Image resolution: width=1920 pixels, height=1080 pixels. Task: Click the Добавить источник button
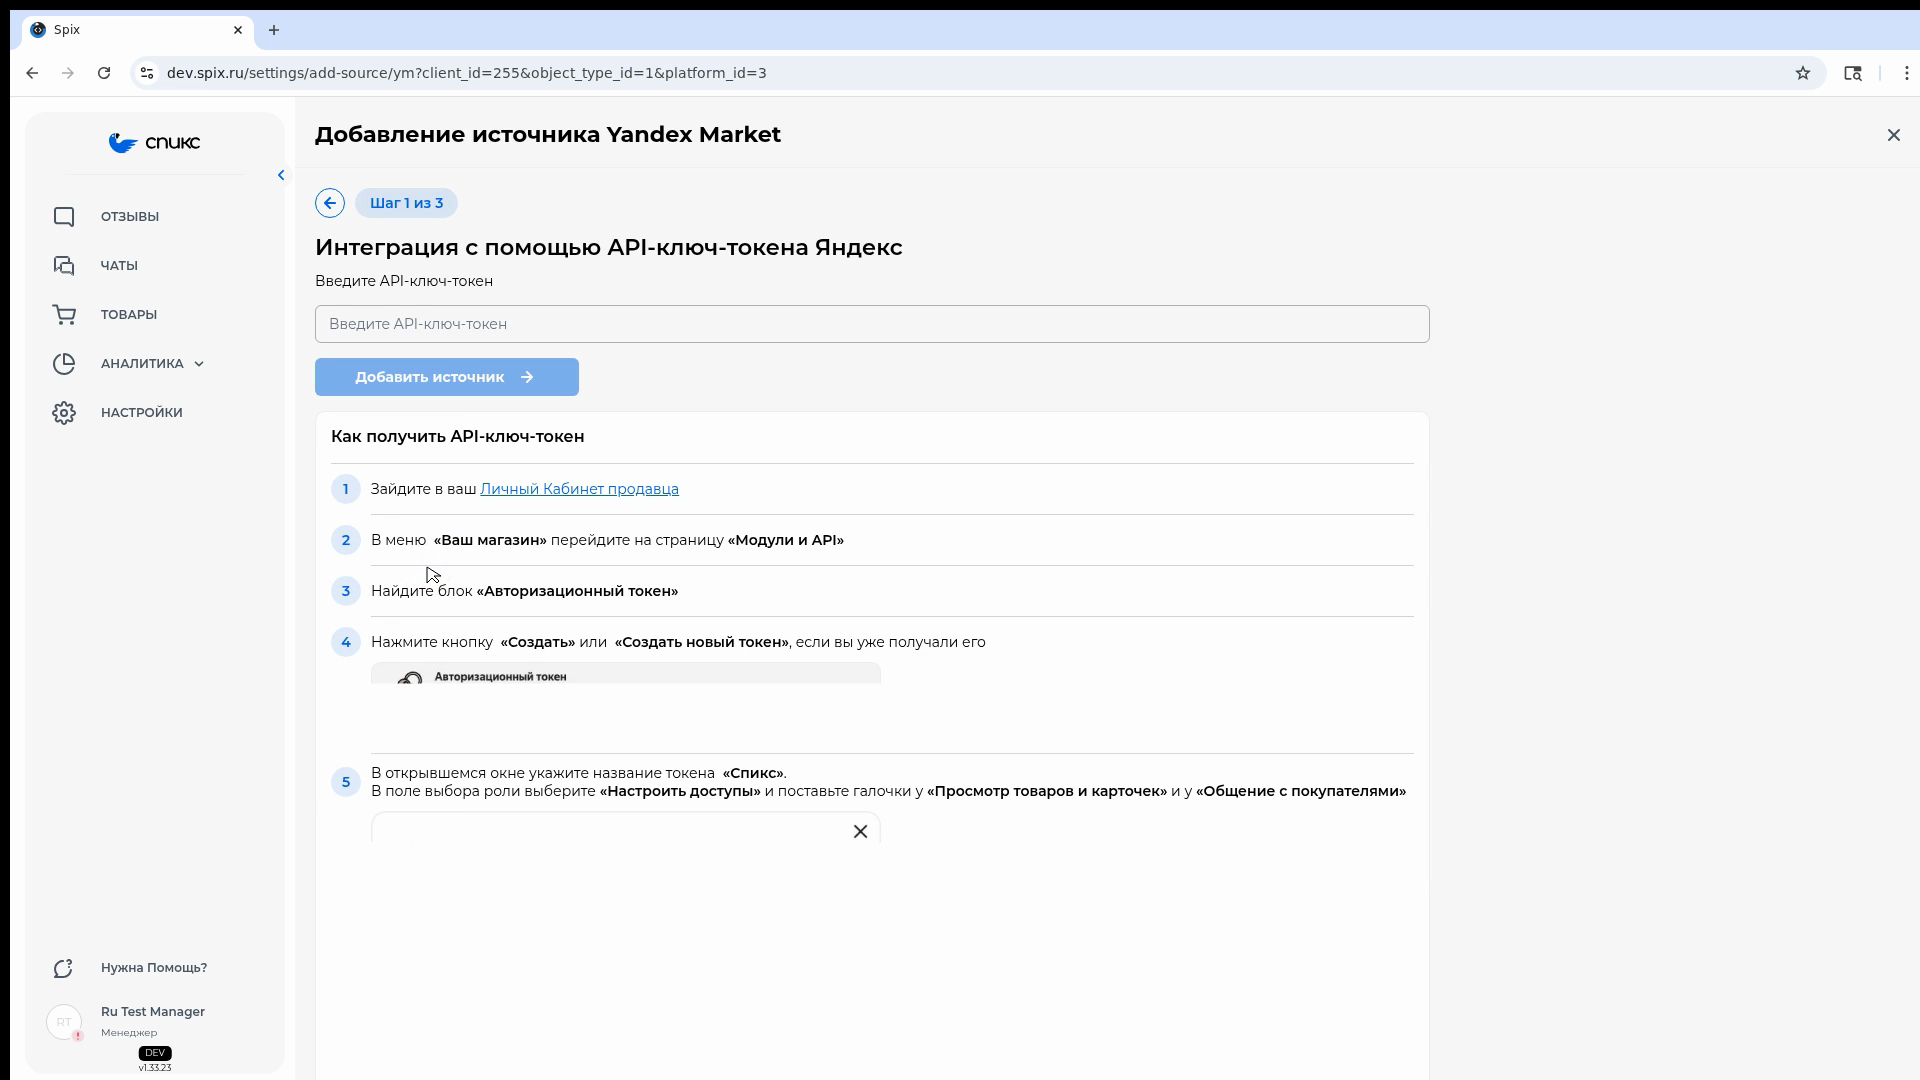coord(447,377)
